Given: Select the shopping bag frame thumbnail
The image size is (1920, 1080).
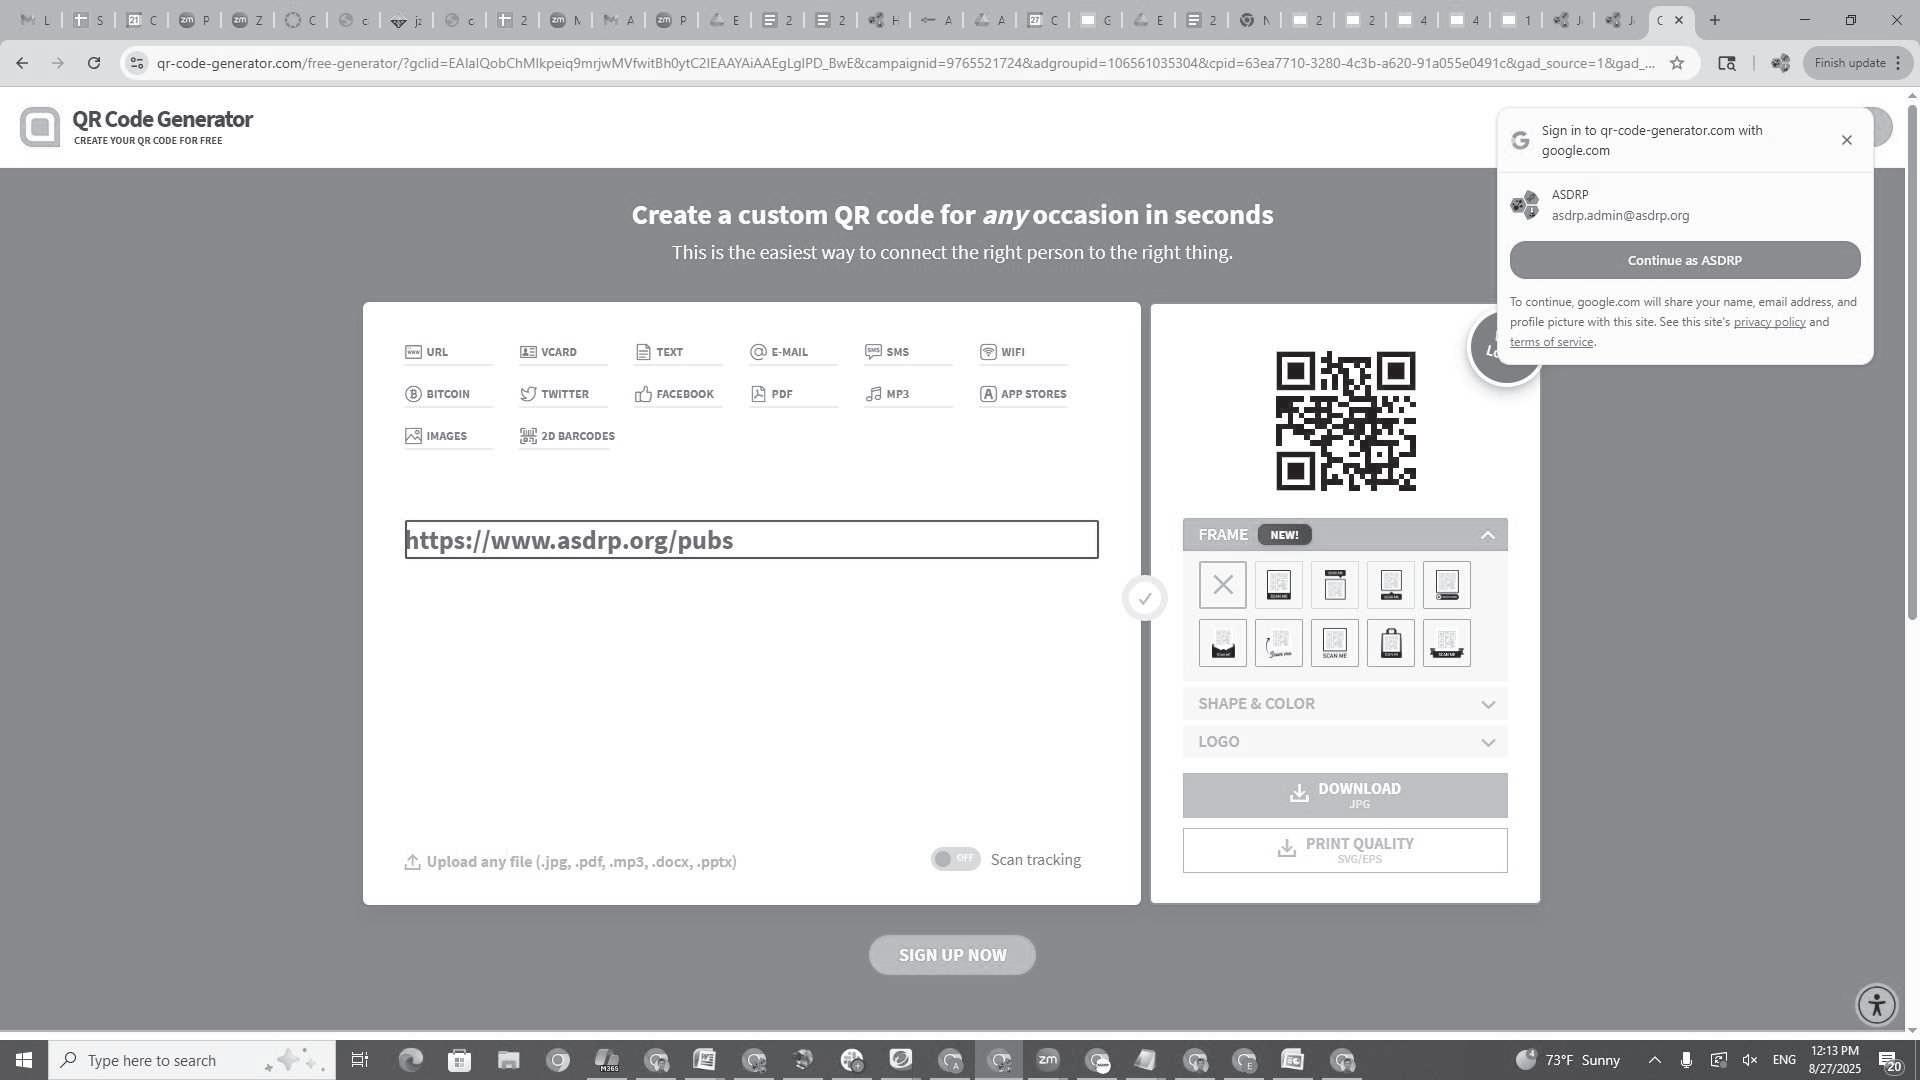Looking at the screenshot, I should [1390, 643].
